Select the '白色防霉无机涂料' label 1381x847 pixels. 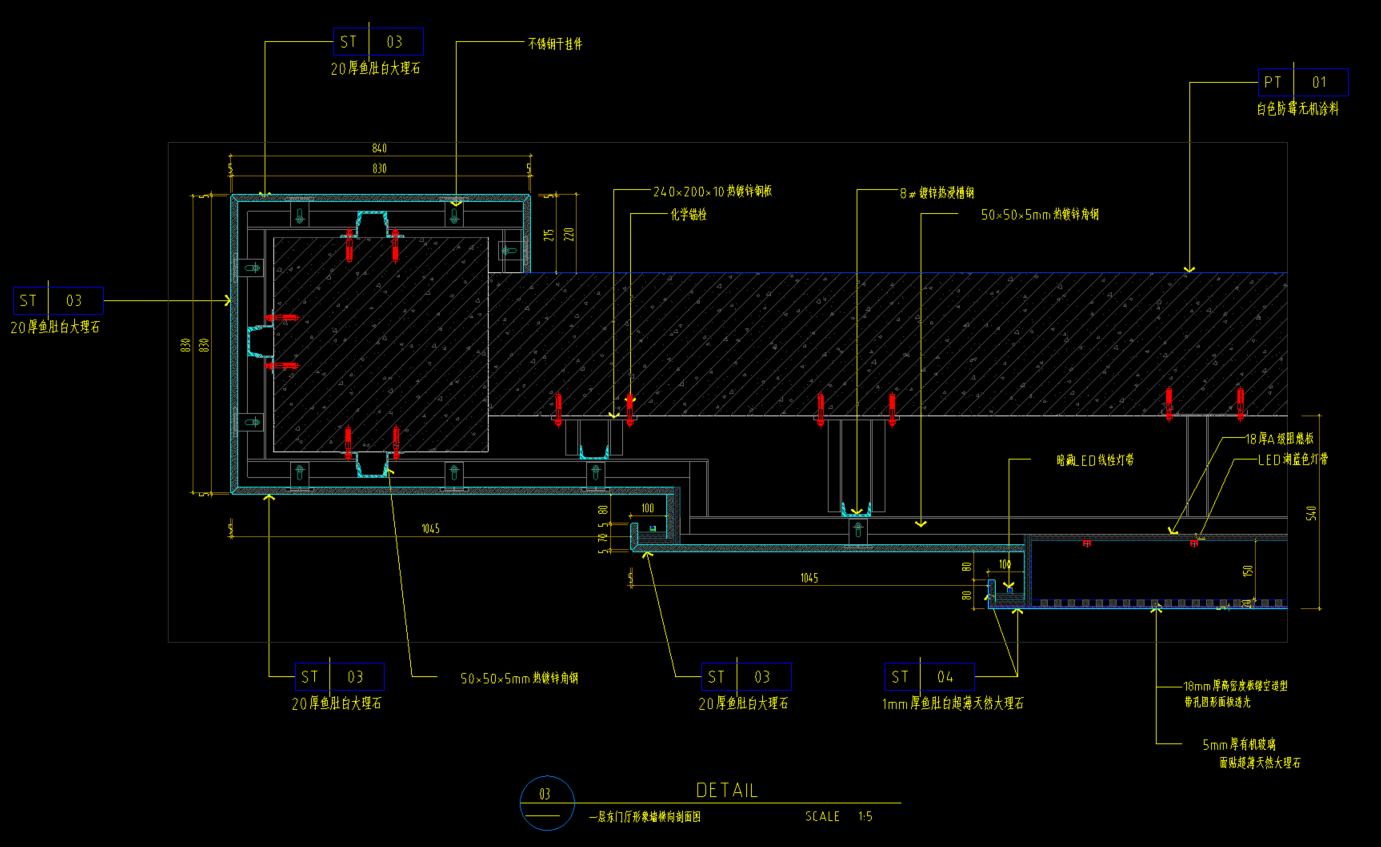[x=1298, y=108]
